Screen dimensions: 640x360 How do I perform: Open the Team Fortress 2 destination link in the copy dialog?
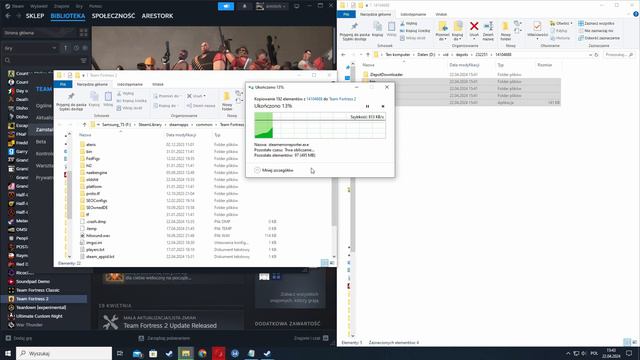(x=342, y=99)
